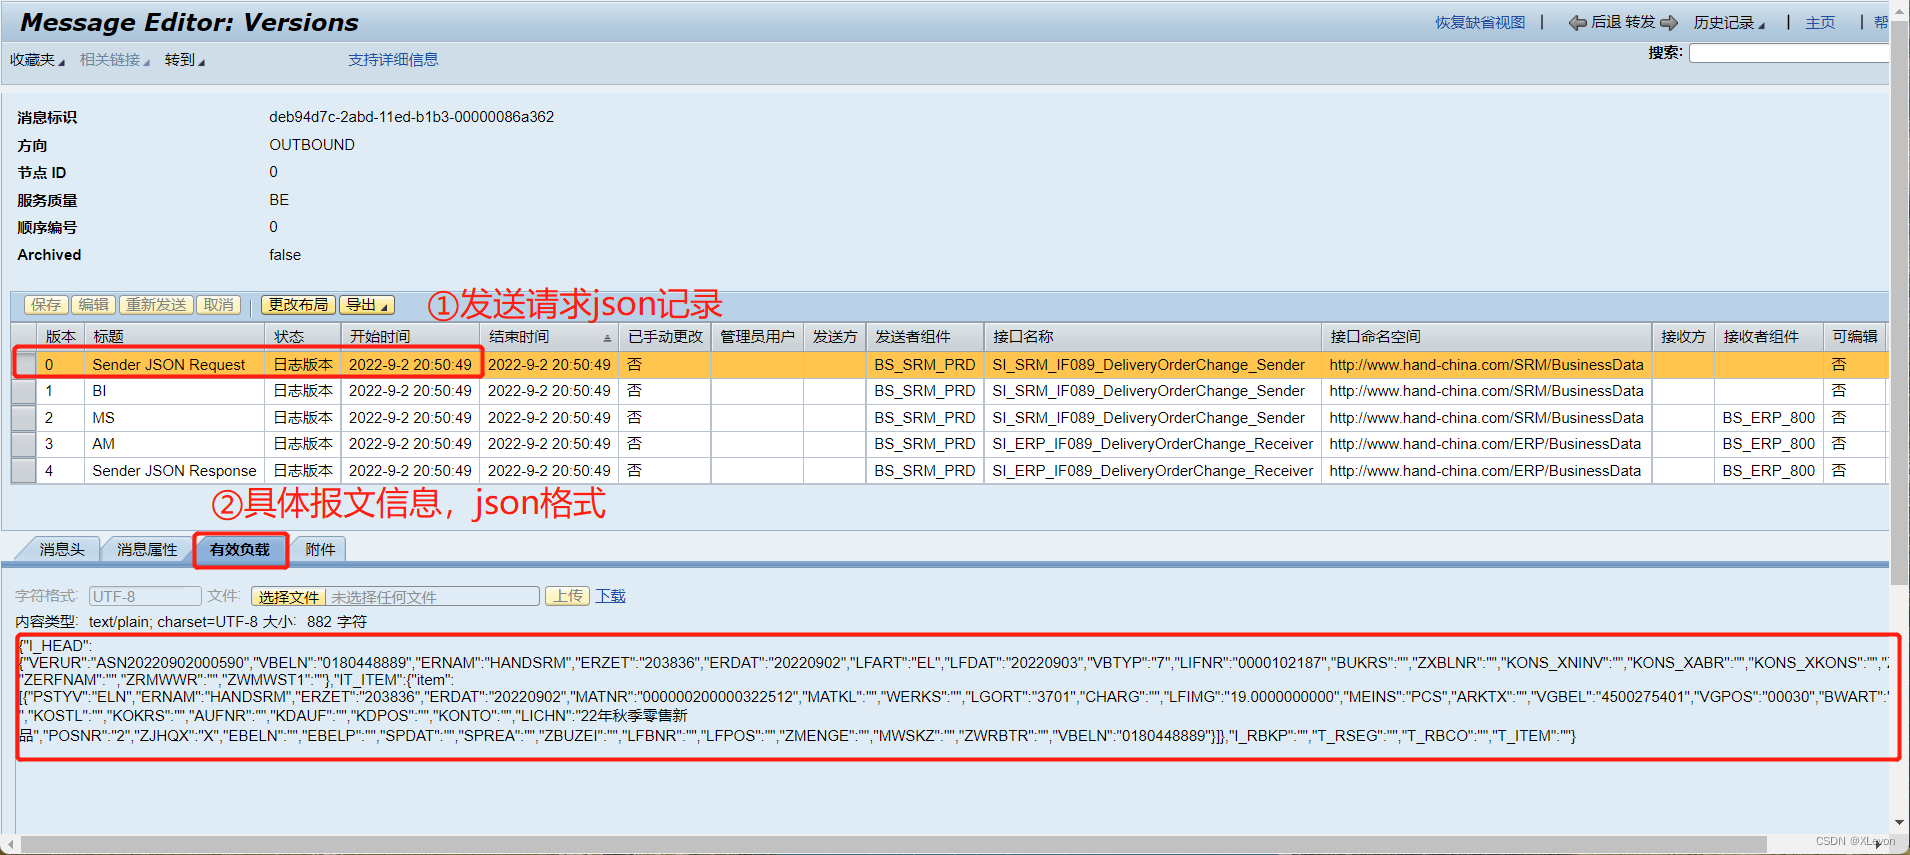Switch to the 消息属性 tab

pos(147,549)
